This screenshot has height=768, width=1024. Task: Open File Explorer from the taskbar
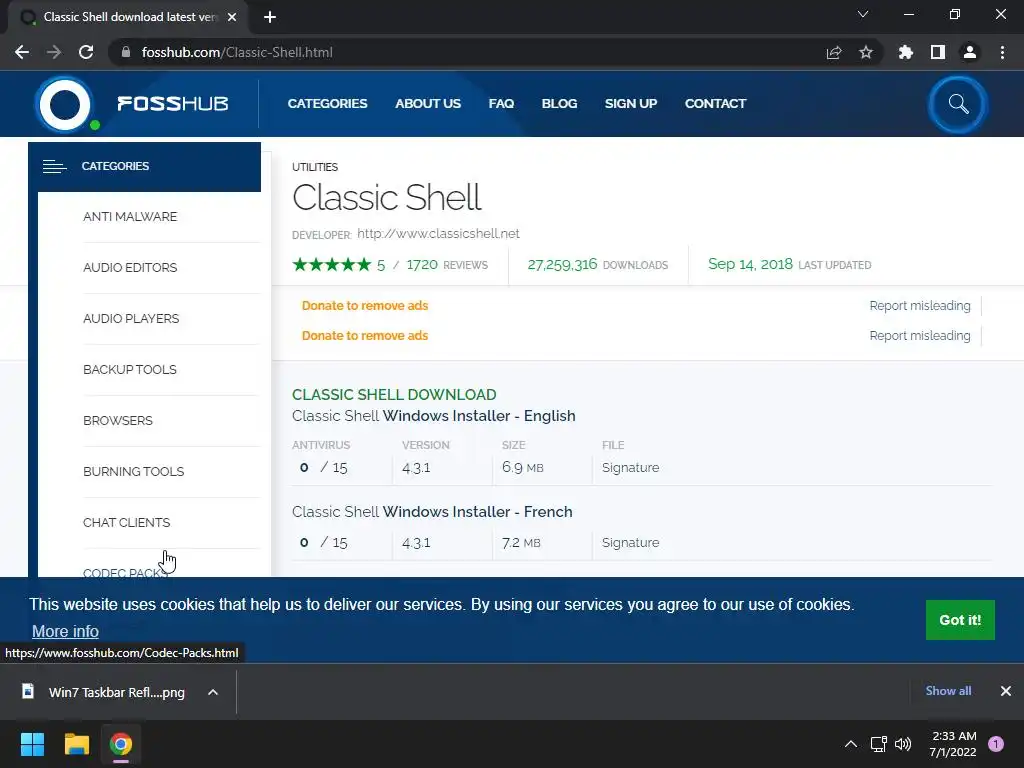pyautogui.click(x=76, y=744)
